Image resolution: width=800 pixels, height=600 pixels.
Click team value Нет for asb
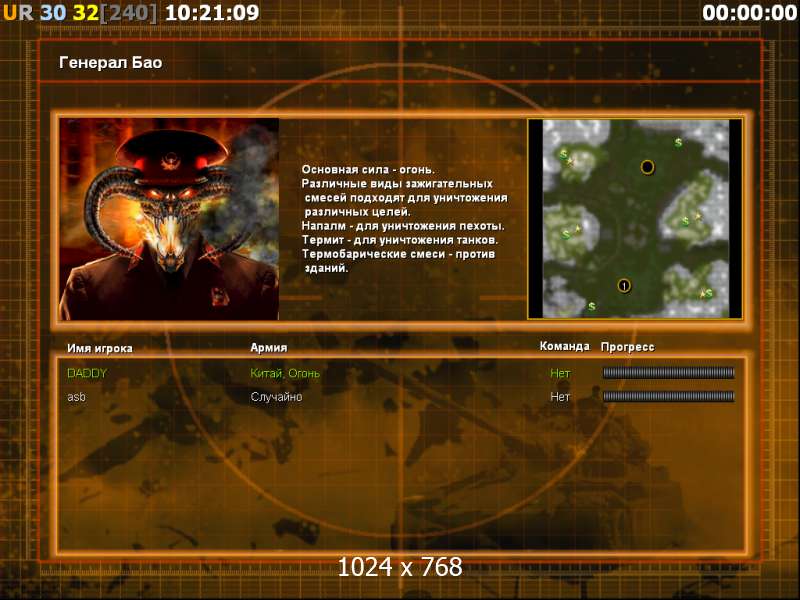(560, 396)
